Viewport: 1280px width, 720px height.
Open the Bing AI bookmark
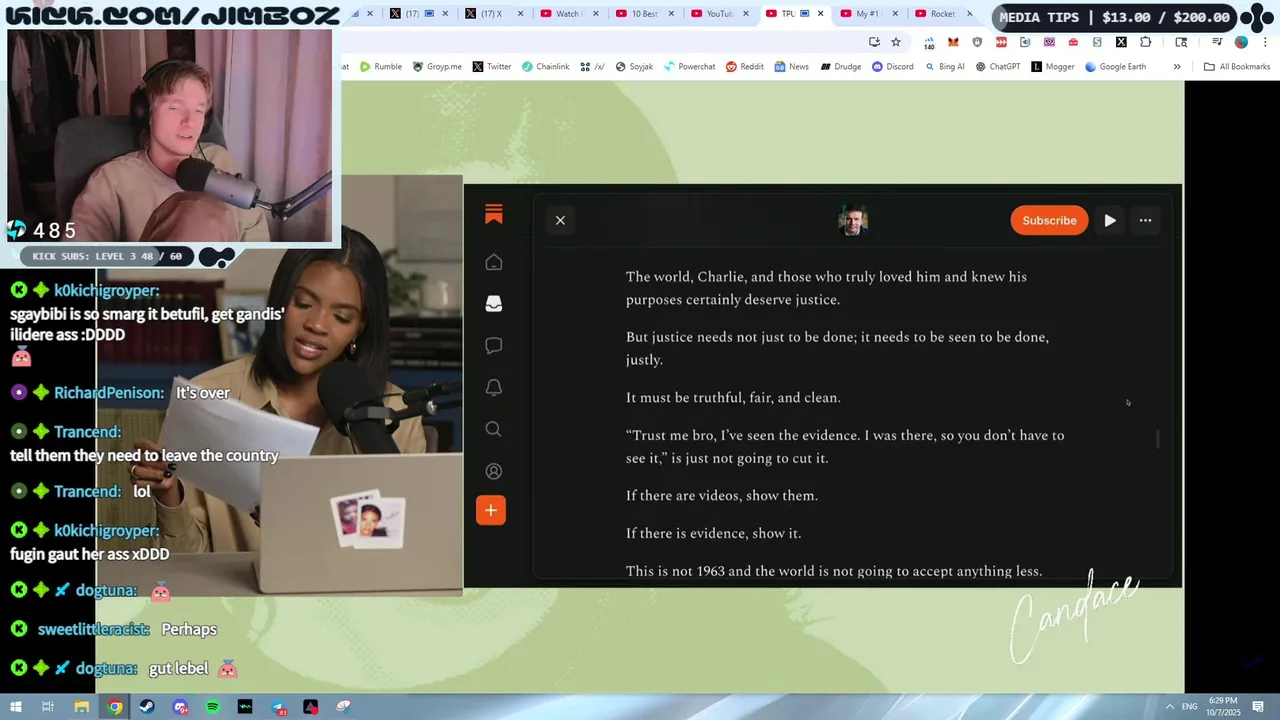click(944, 67)
